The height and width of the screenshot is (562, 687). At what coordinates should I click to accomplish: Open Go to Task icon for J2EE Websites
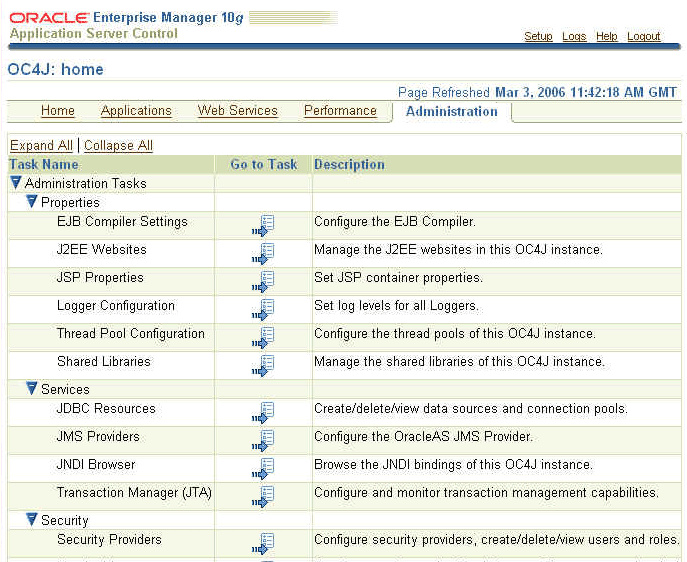pos(263,254)
